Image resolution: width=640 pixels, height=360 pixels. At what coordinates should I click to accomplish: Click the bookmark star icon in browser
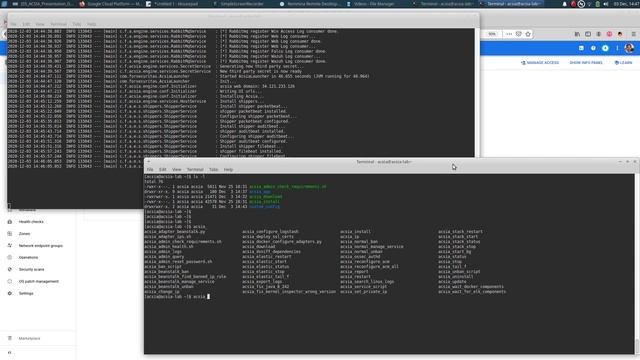click(x=528, y=34)
